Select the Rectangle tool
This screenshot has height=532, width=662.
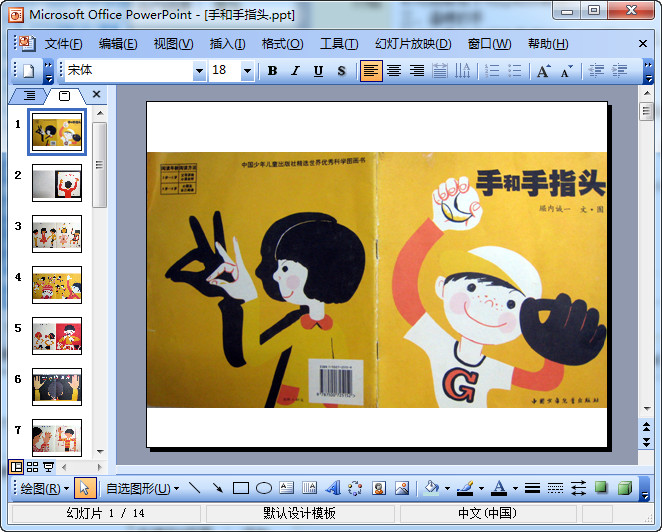click(241, 489)
